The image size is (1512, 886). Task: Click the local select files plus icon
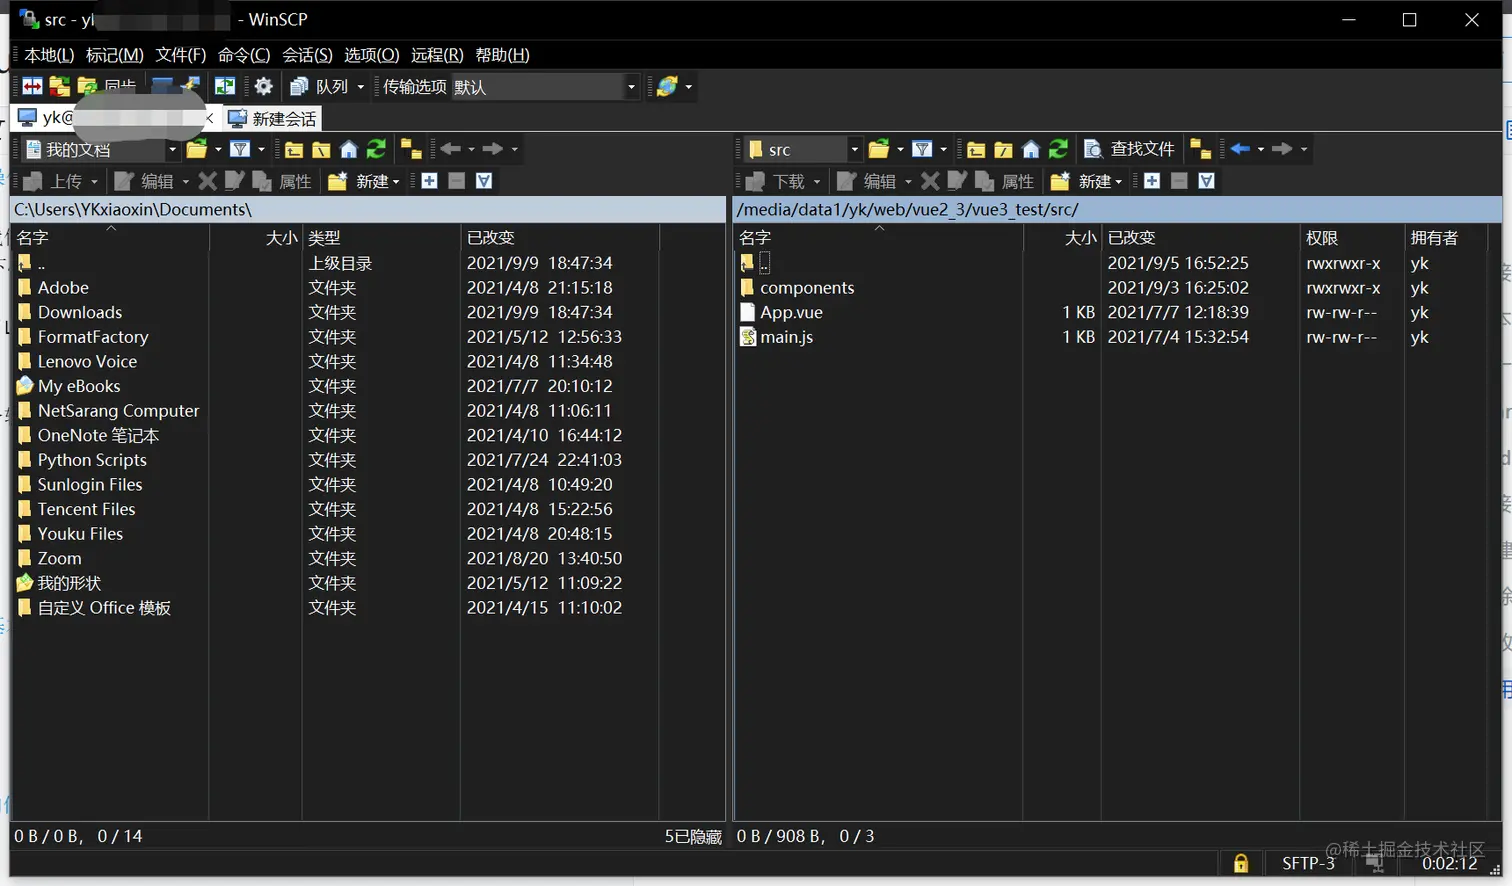(429, 181)
